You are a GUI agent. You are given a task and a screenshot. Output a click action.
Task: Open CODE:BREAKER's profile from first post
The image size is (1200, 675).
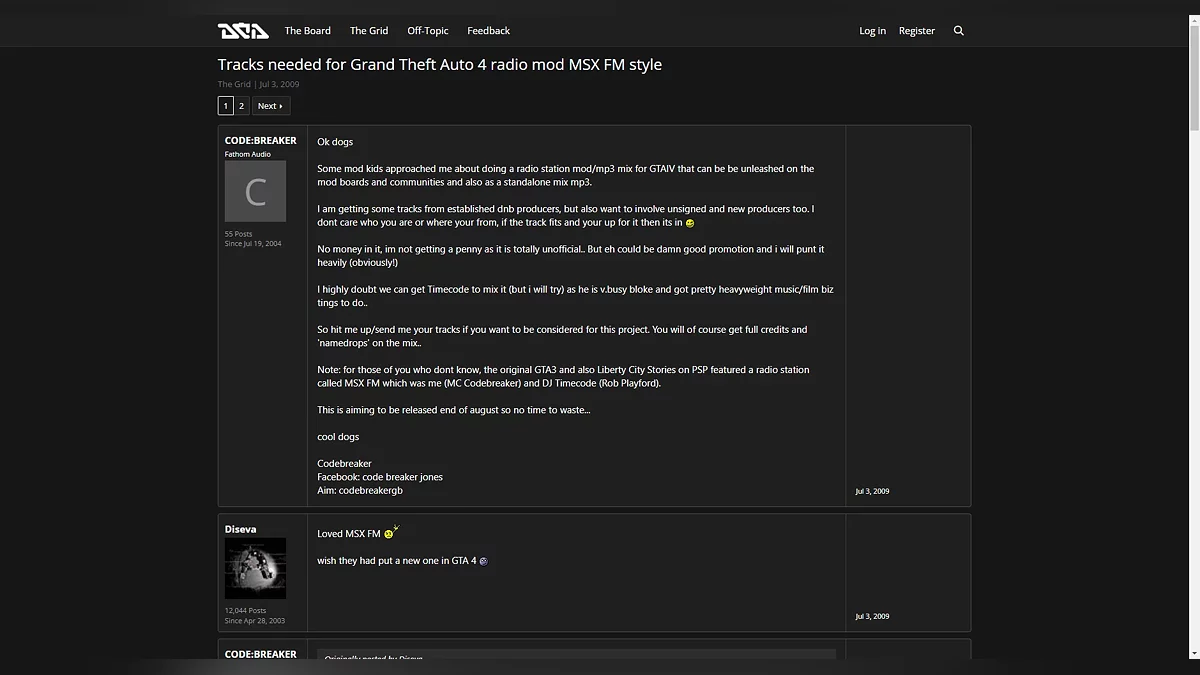260,141
